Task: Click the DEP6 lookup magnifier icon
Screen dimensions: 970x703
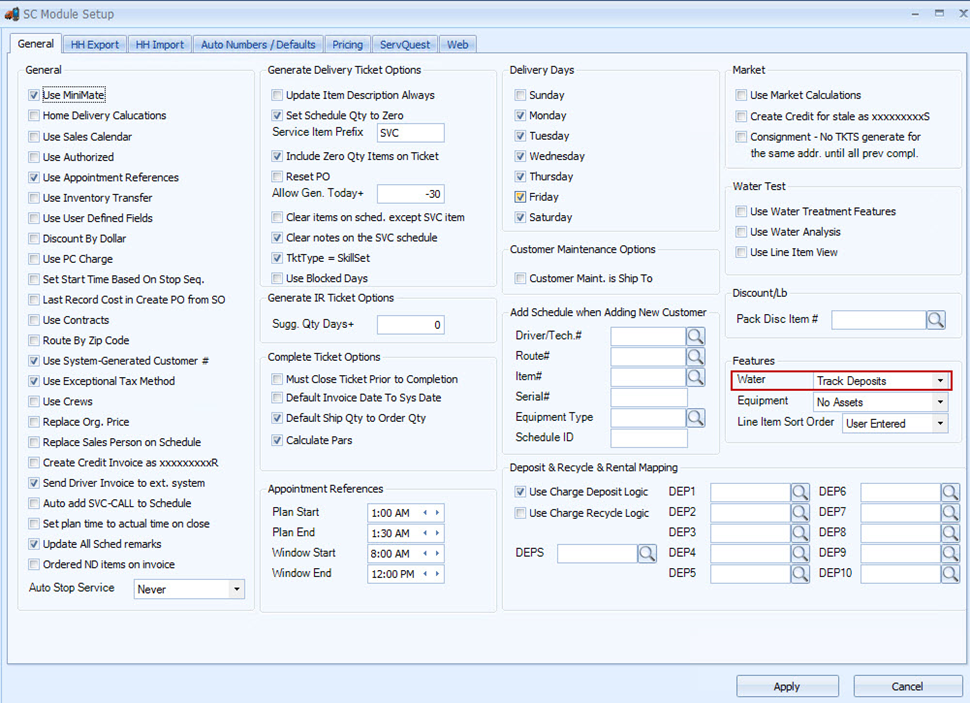Action: (x=950, y=492)
